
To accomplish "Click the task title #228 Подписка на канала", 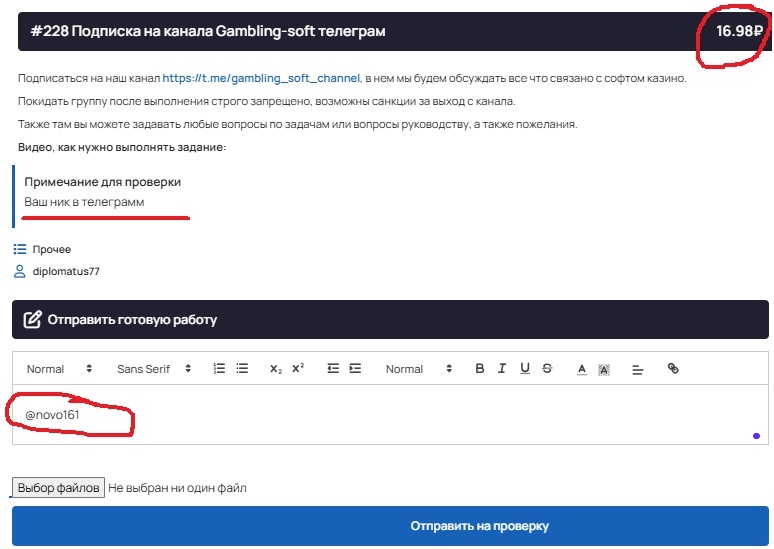I will [x=208, y=31].
